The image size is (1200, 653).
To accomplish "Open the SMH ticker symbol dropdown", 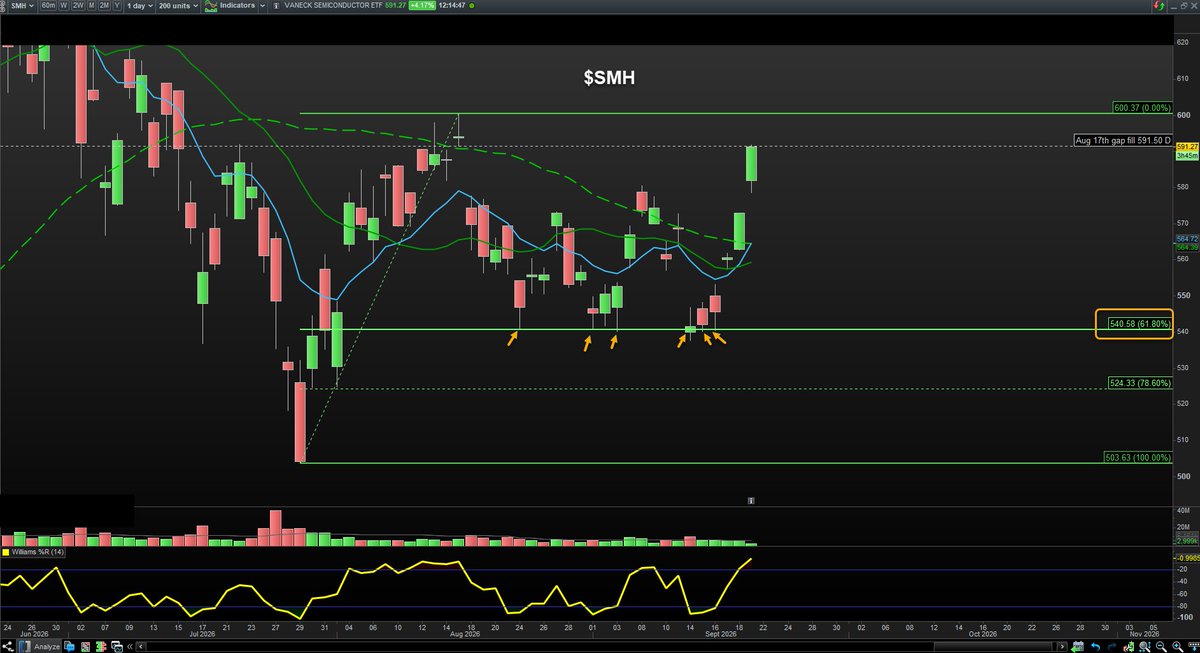I will [x=22, y=6].
